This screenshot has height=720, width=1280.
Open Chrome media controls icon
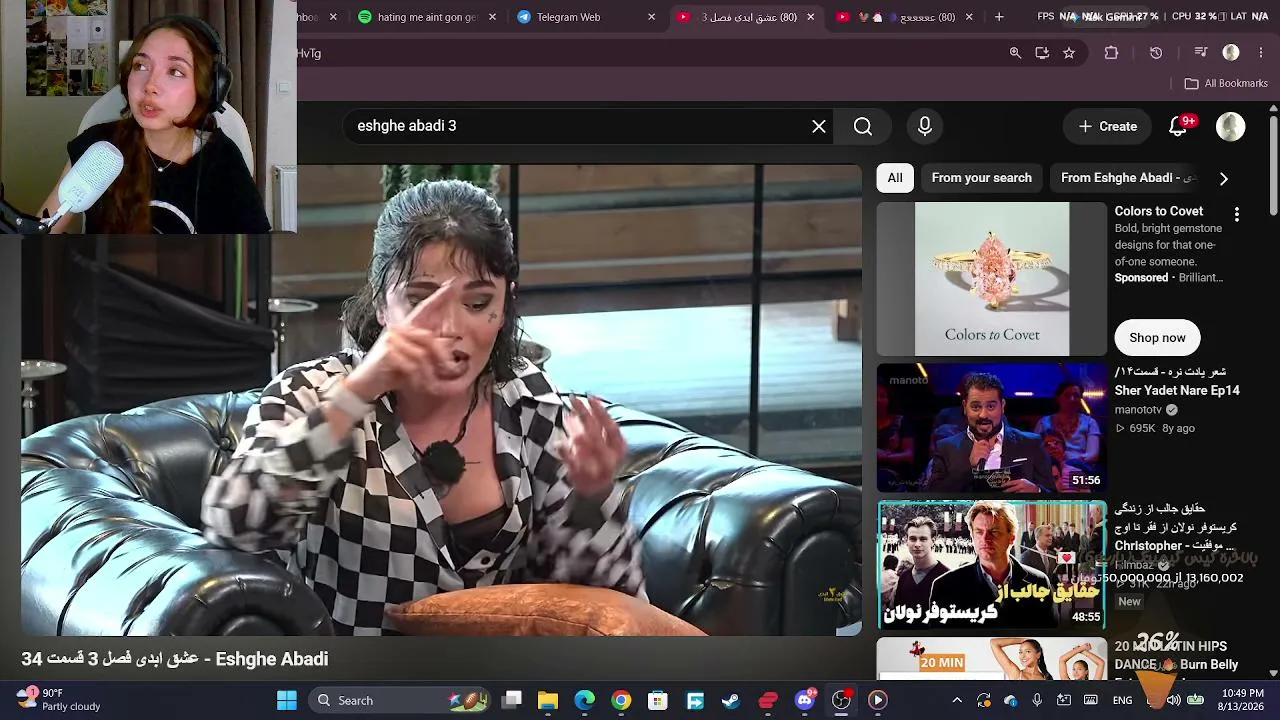tap(1201, 53)
